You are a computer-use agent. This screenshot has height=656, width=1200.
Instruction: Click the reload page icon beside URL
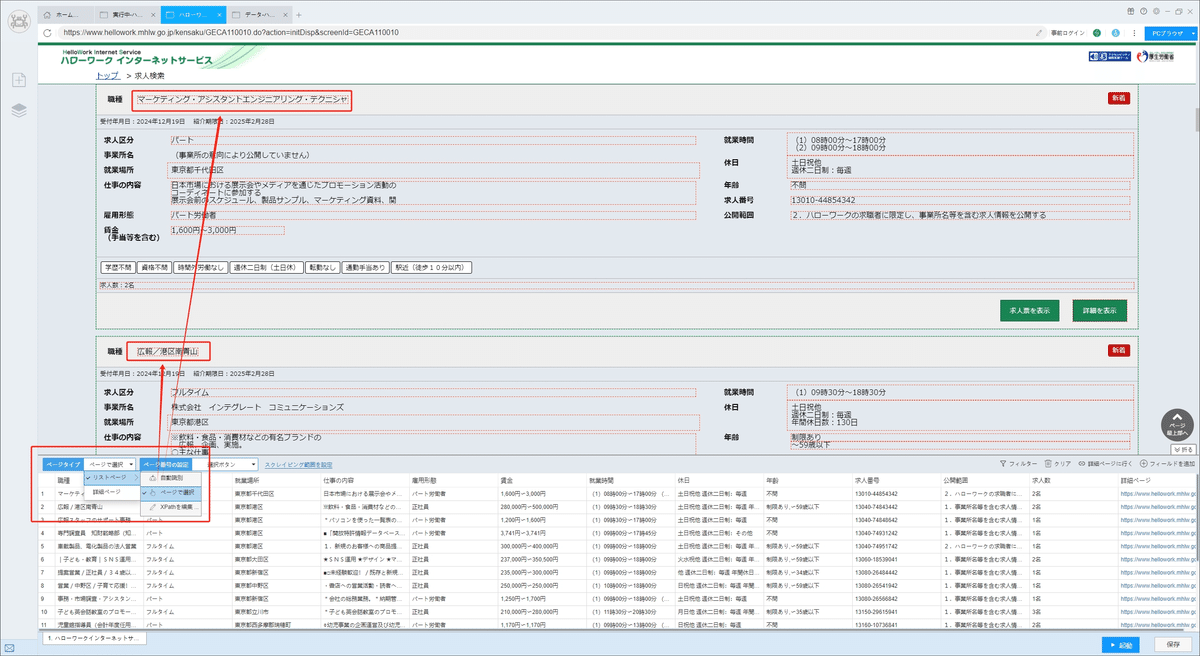click(x=49, y=32)
